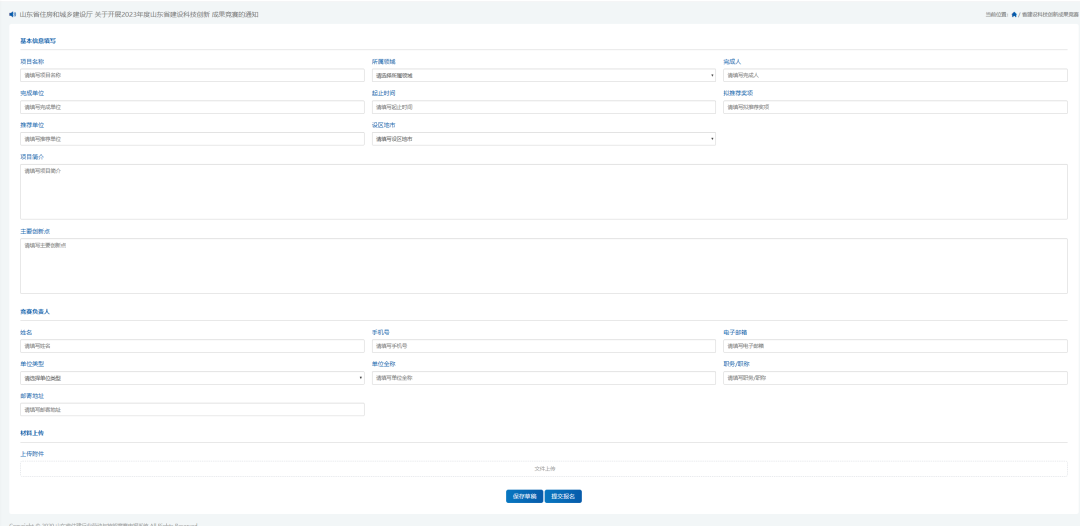
Task: Expand the 设区地市 dropdown
Action: 544,139
